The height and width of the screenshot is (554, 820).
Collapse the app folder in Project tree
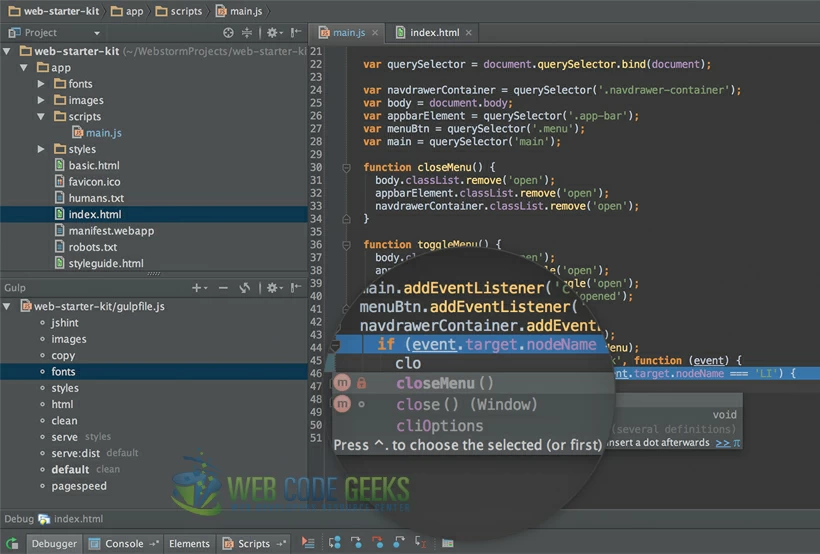tap(24, 67)
